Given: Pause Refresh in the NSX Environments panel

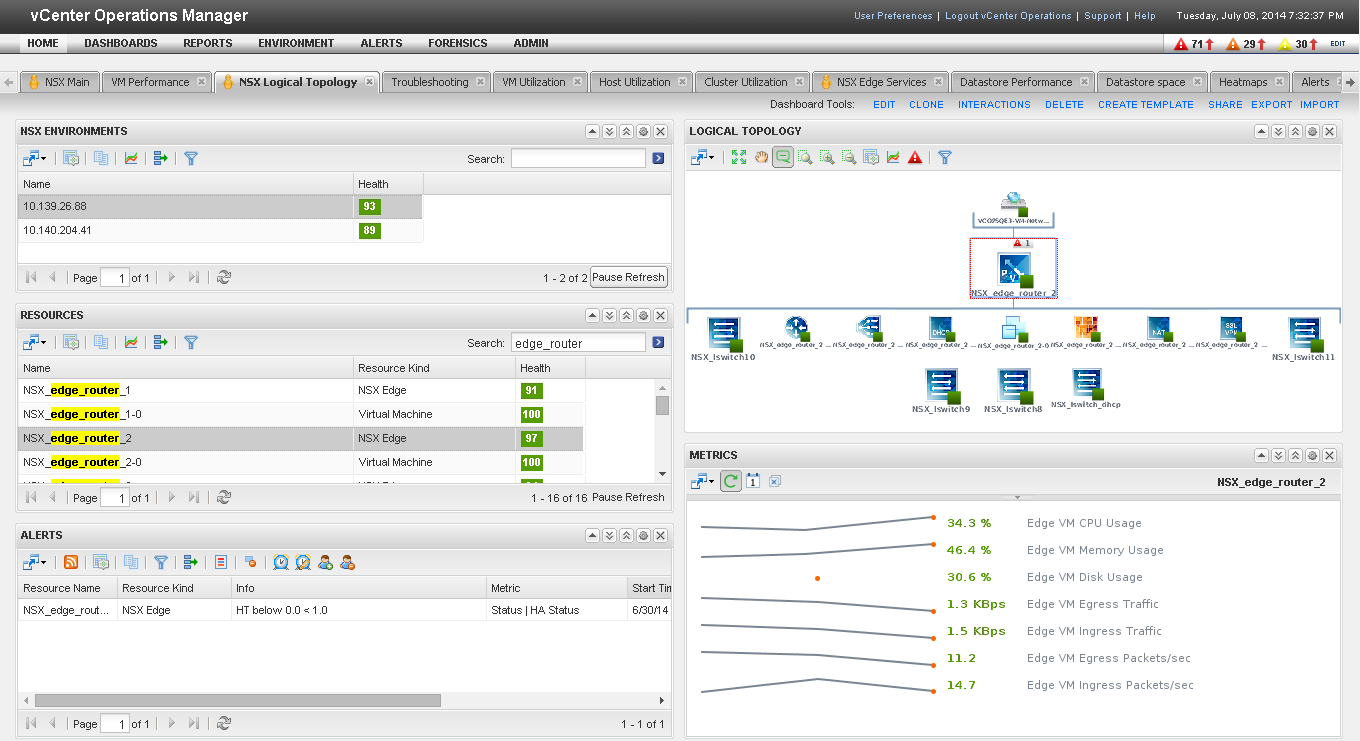Looking at the screenshot, I should (628, 277).
